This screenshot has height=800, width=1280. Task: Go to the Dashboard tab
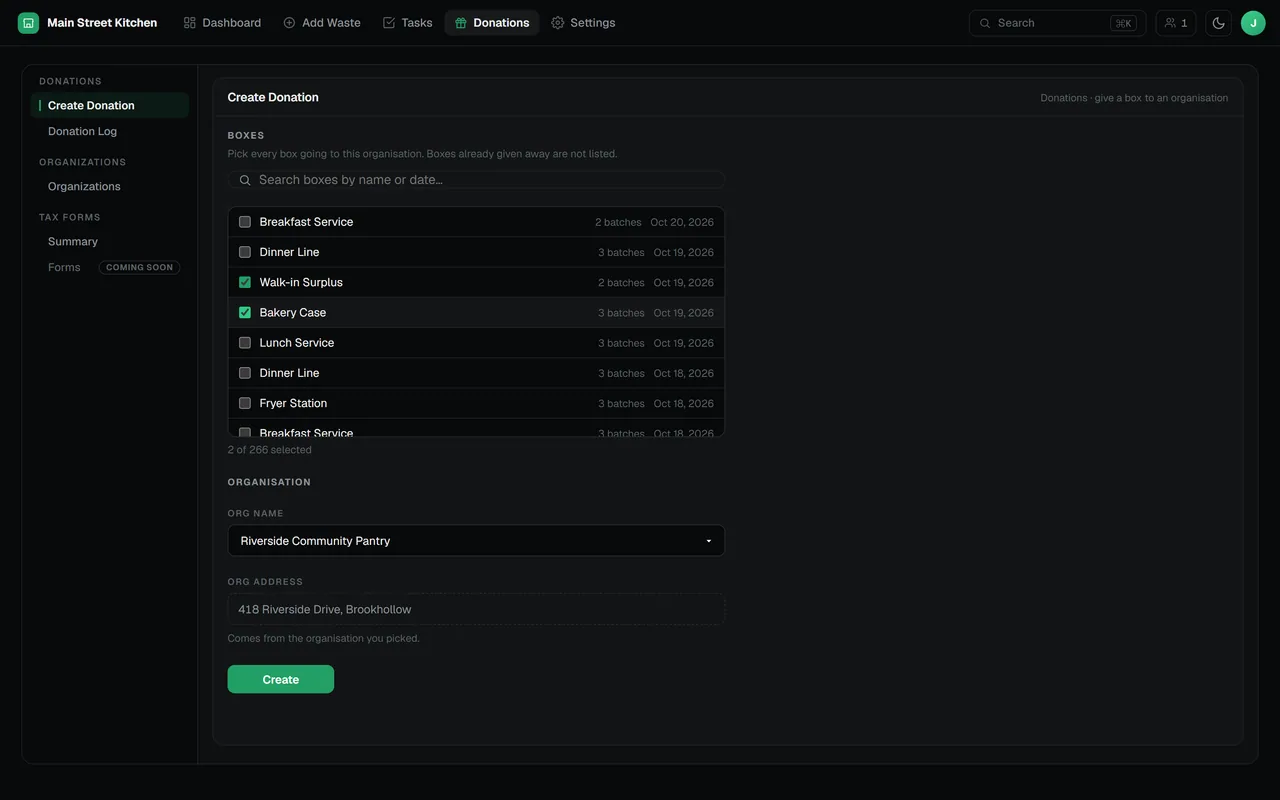coord(222,23)
